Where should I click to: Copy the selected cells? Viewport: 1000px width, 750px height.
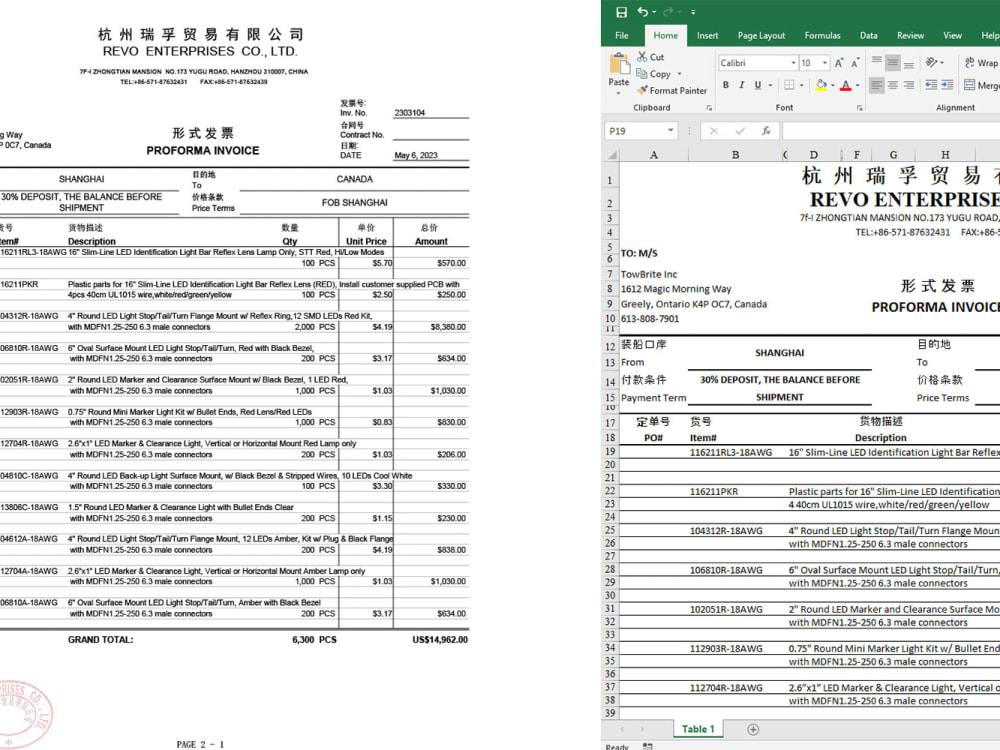pyautogui.click(x=654, y=74)
